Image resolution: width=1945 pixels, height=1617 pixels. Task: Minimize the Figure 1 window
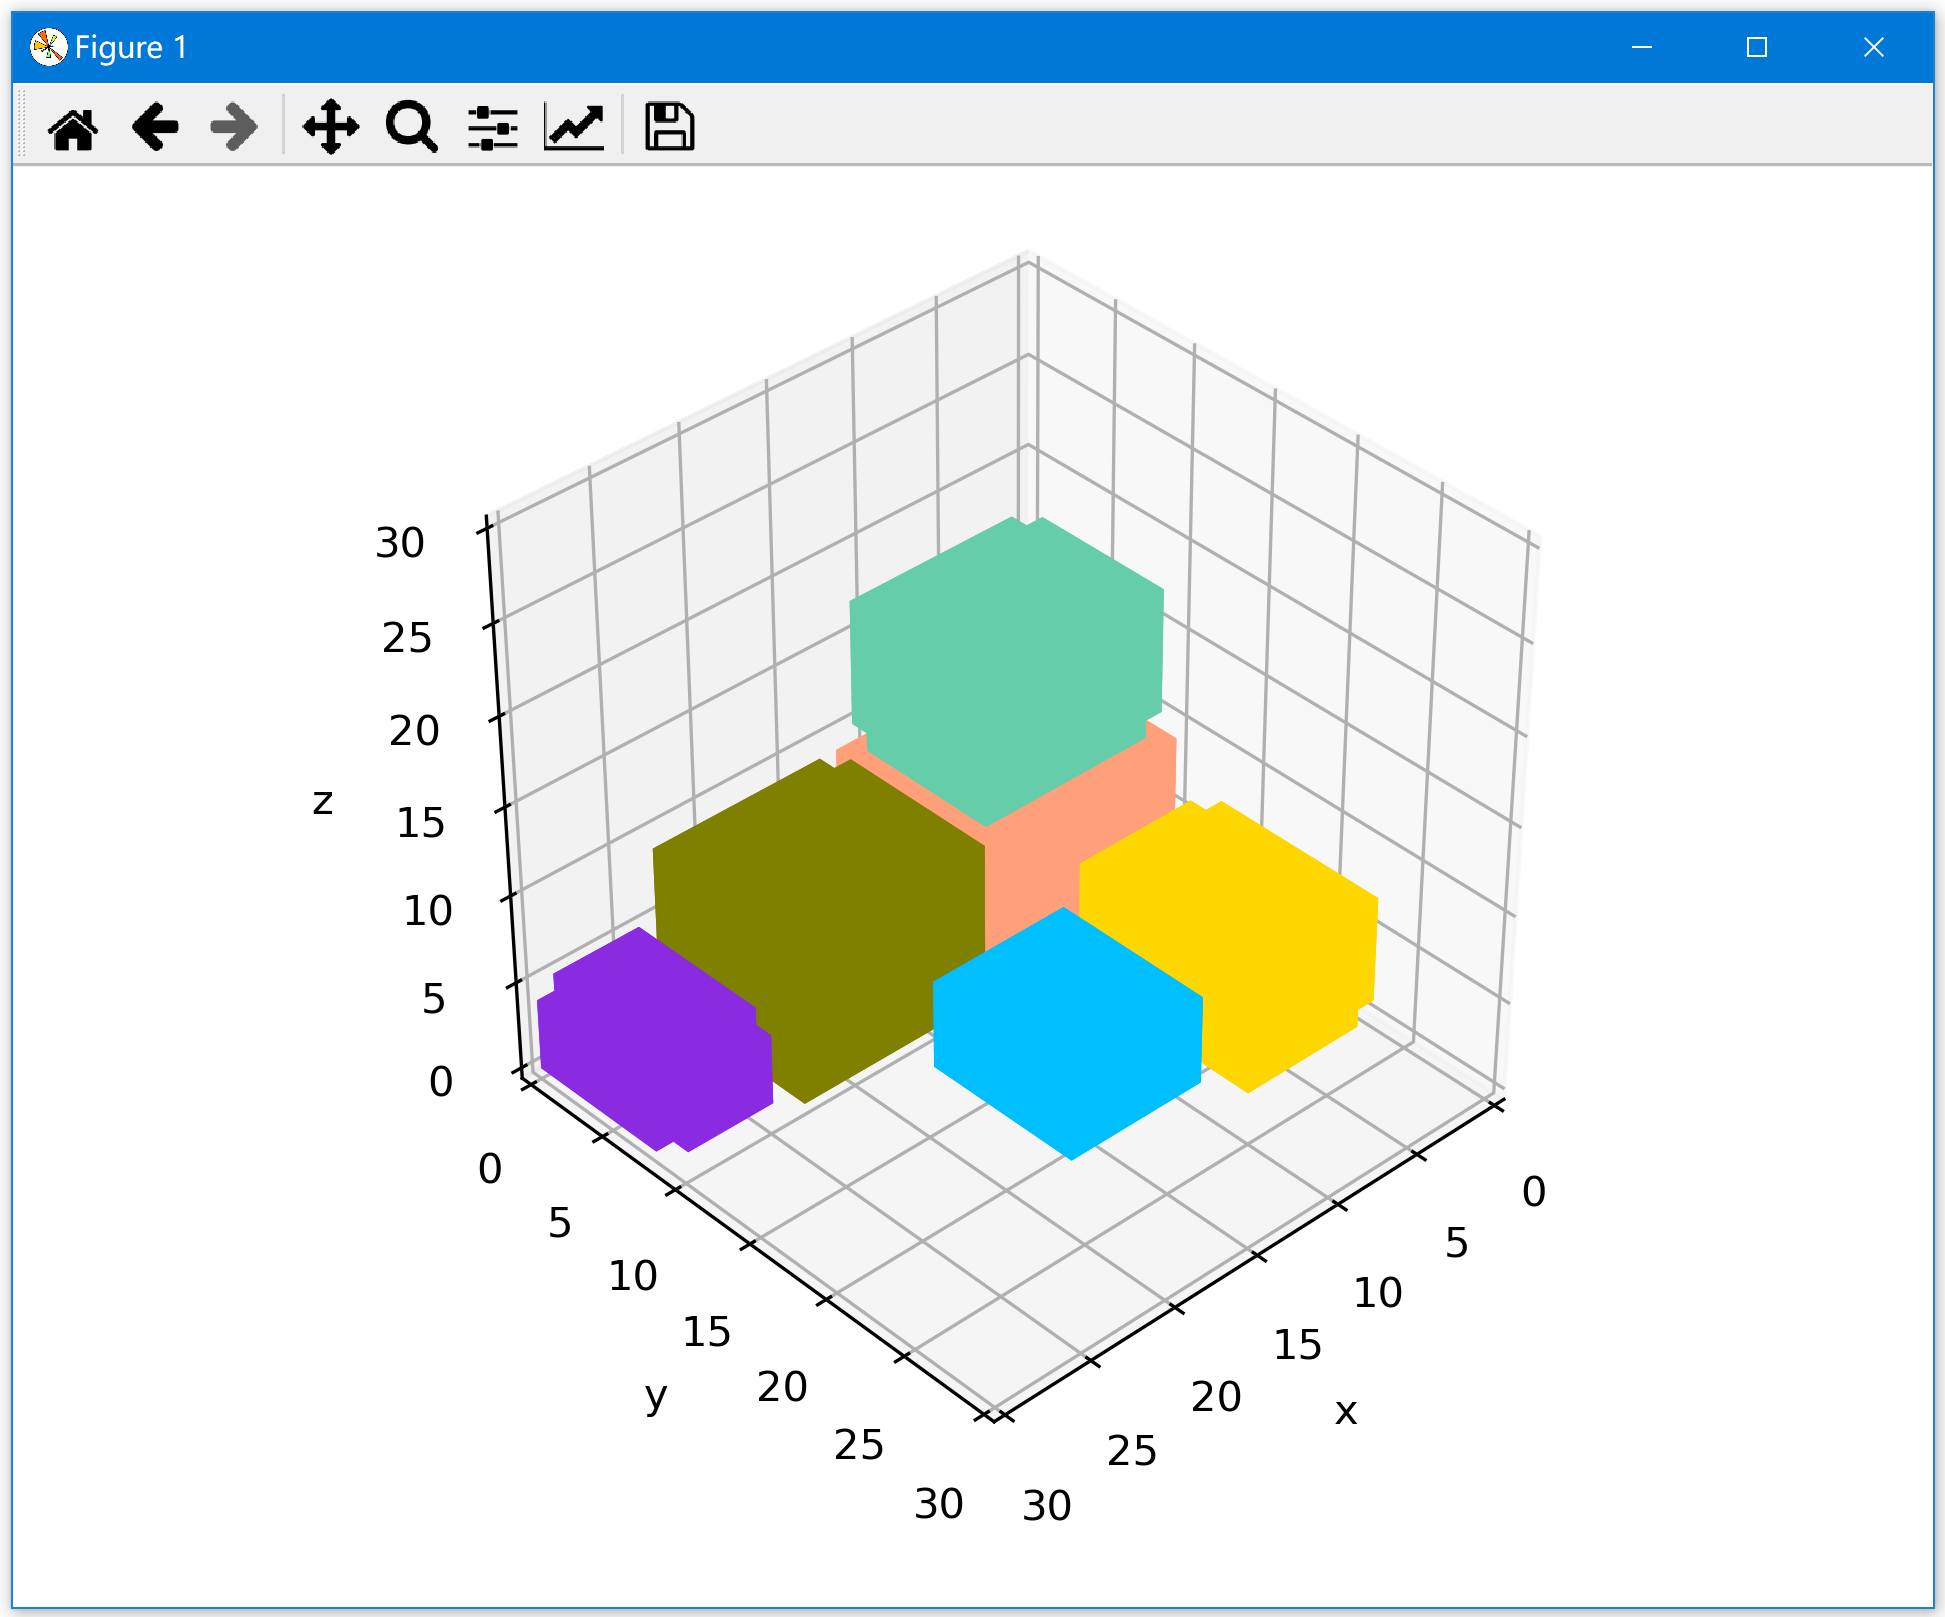1642,47
